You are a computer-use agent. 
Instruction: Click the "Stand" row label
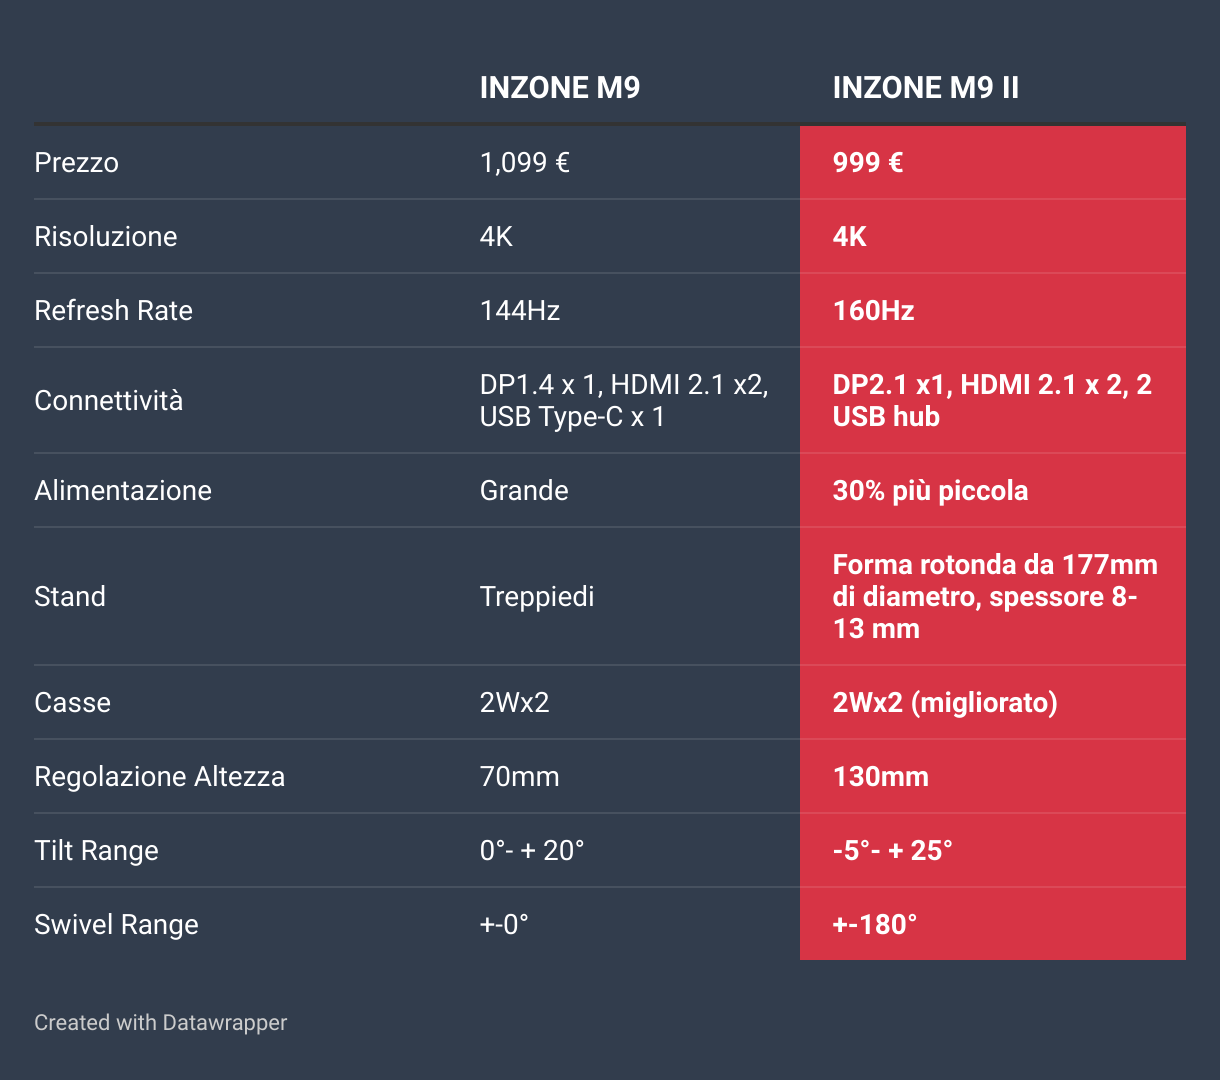pyautogui.click(x=70, y=596)
